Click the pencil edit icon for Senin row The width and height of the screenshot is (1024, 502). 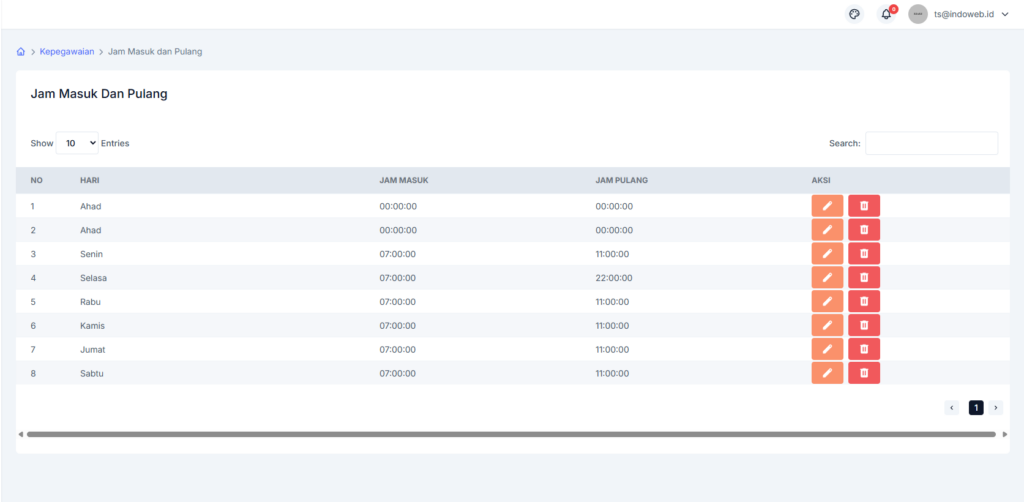pyautogui.click(x=827, y=254)
